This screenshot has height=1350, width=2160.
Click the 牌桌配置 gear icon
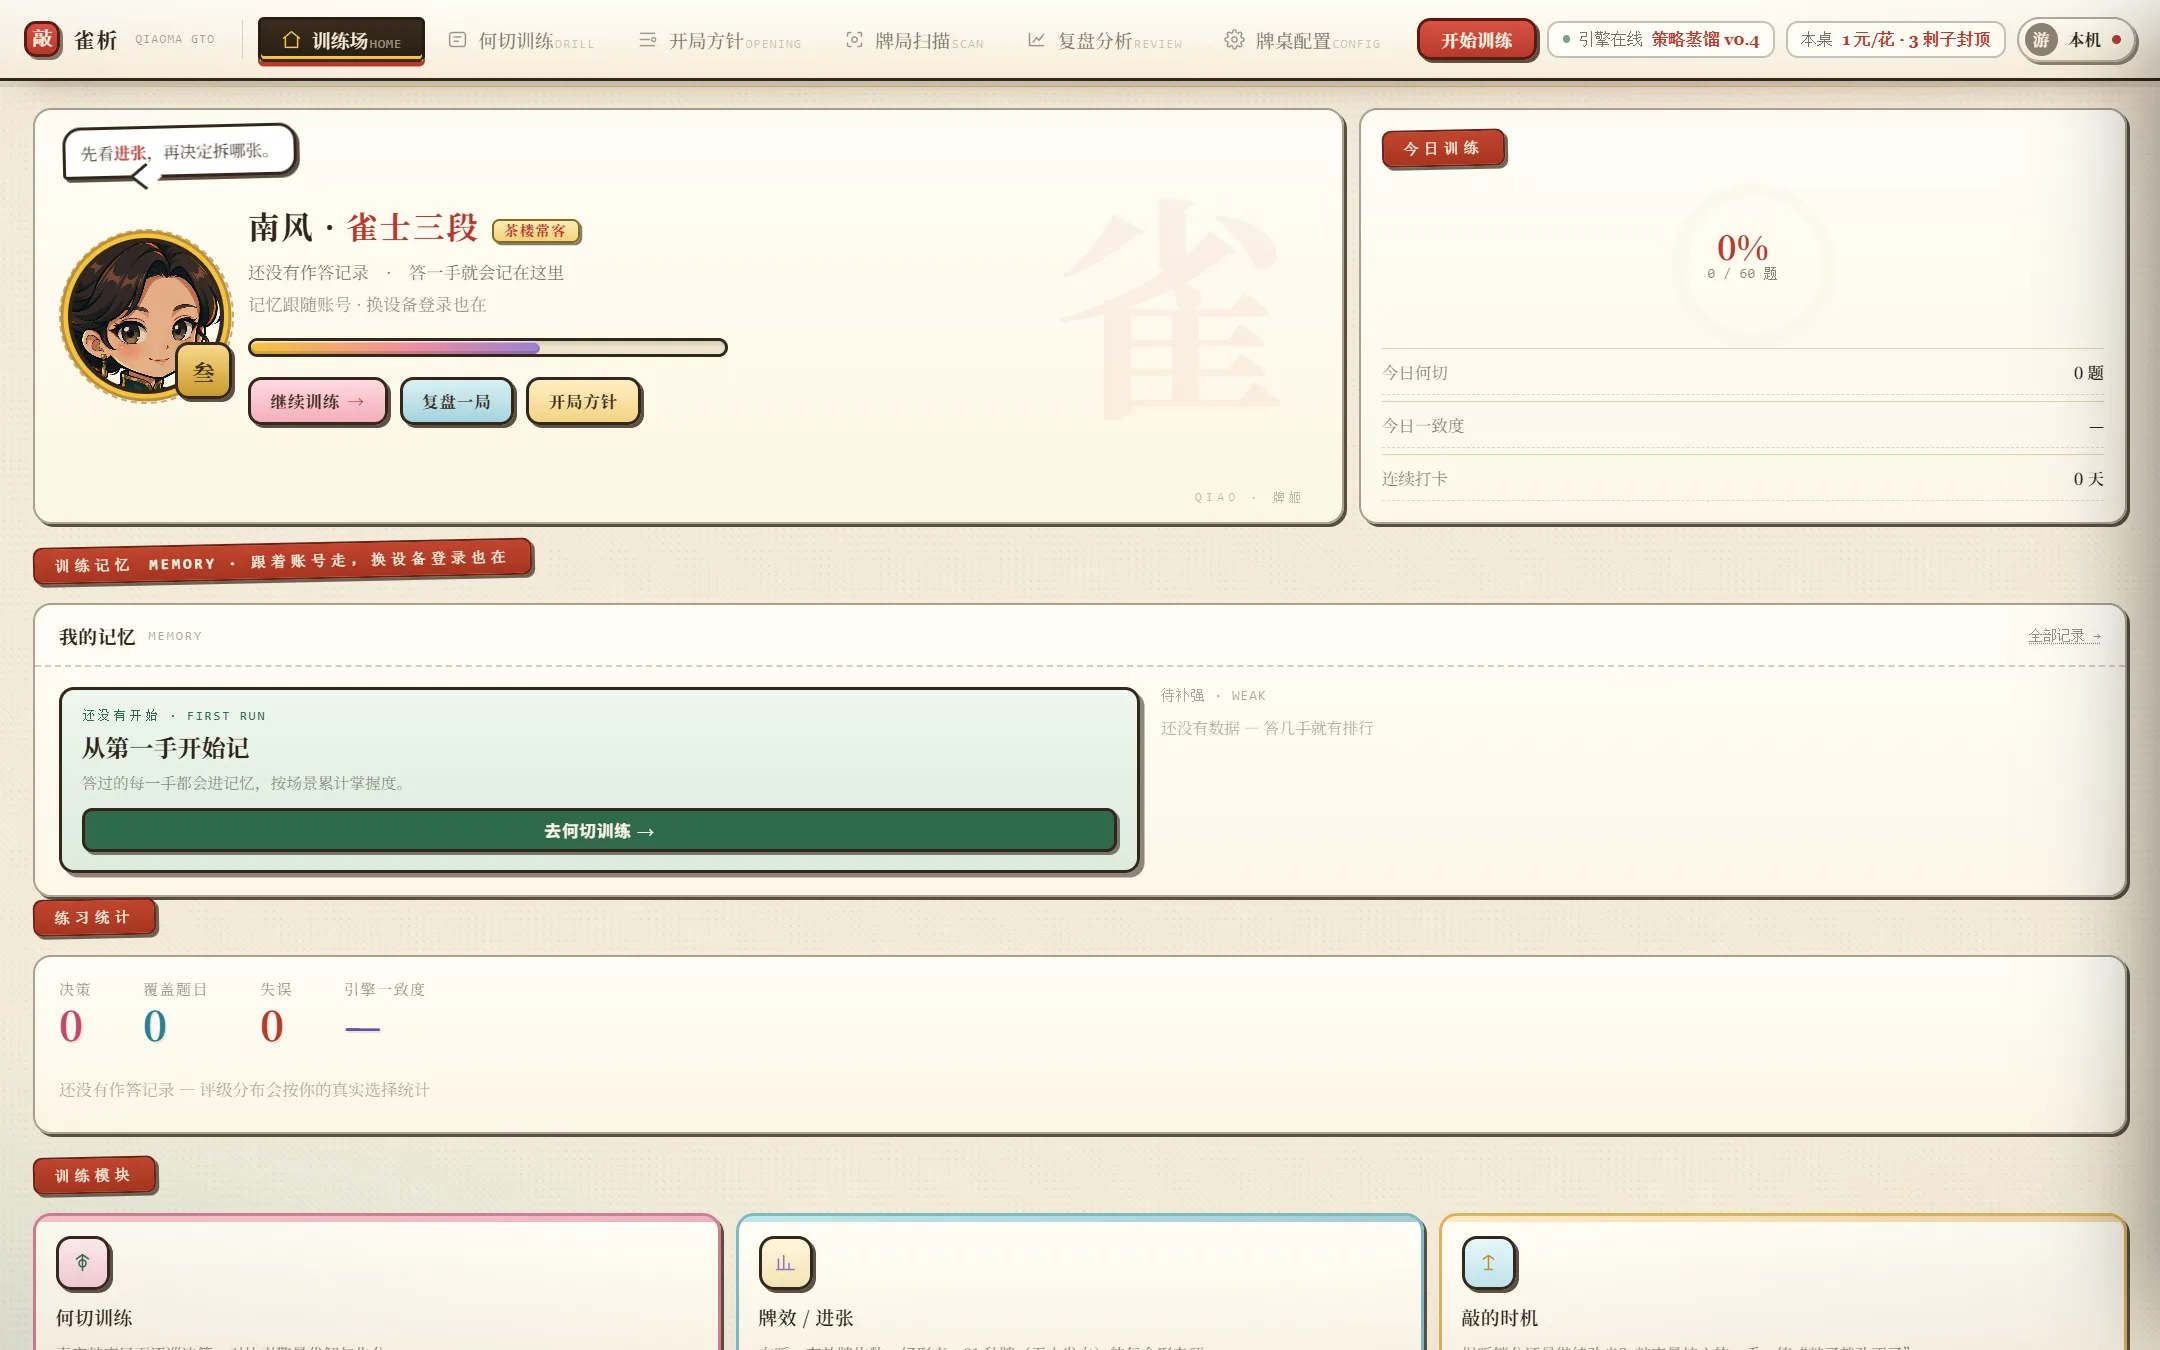point(1234,40)
